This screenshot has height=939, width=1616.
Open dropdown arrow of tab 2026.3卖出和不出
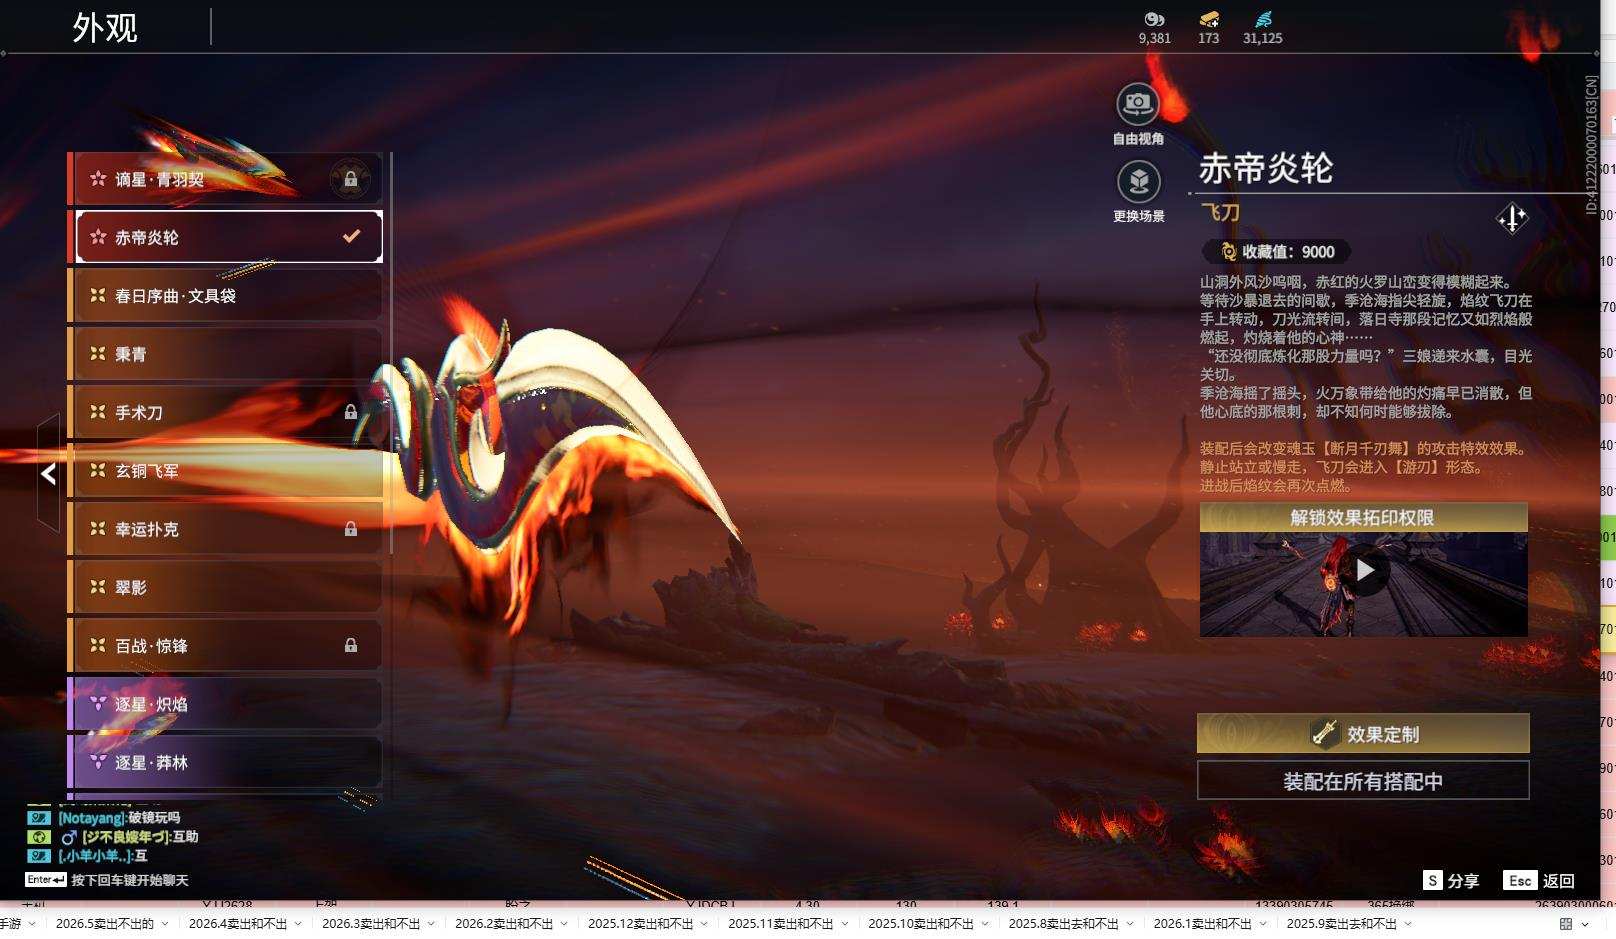(431, 924)
